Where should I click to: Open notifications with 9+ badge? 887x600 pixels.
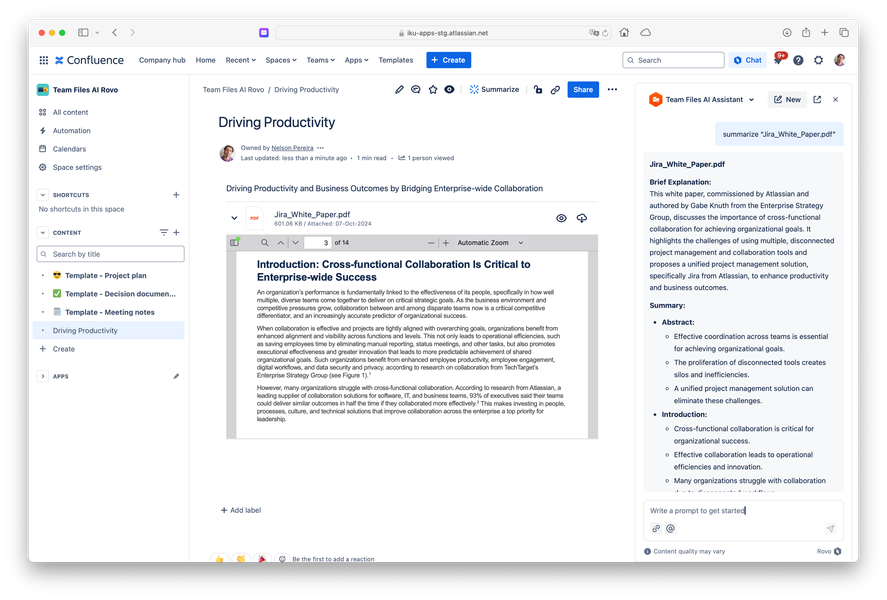coord(779,59)
